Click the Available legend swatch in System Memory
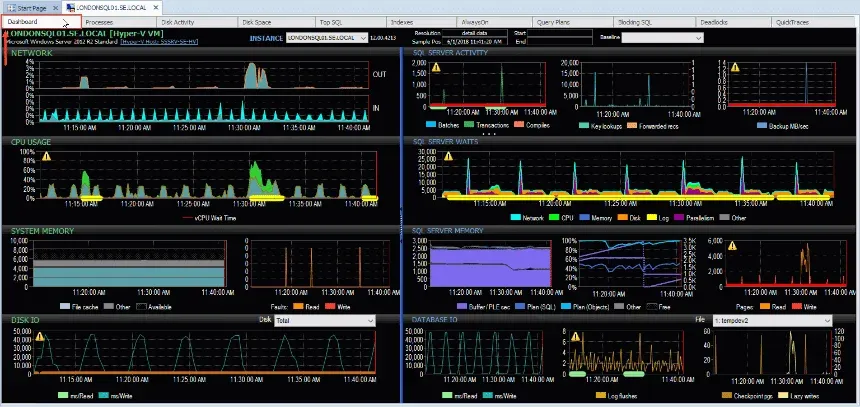The height and width of the screenshot is (407, 860). click(142, 307)
